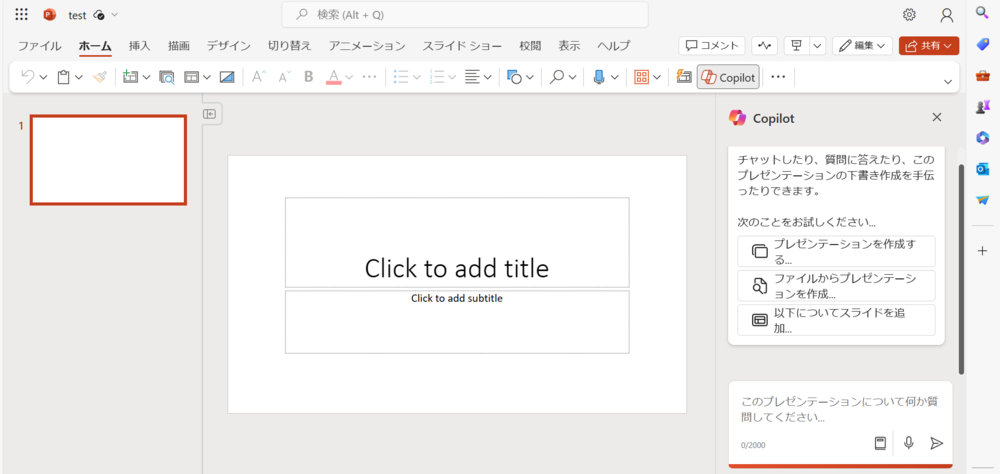The height and width of the screenshot is (474, 1000).
Task: Switch to the スライド ショー tab
Action: coord(462,46)
